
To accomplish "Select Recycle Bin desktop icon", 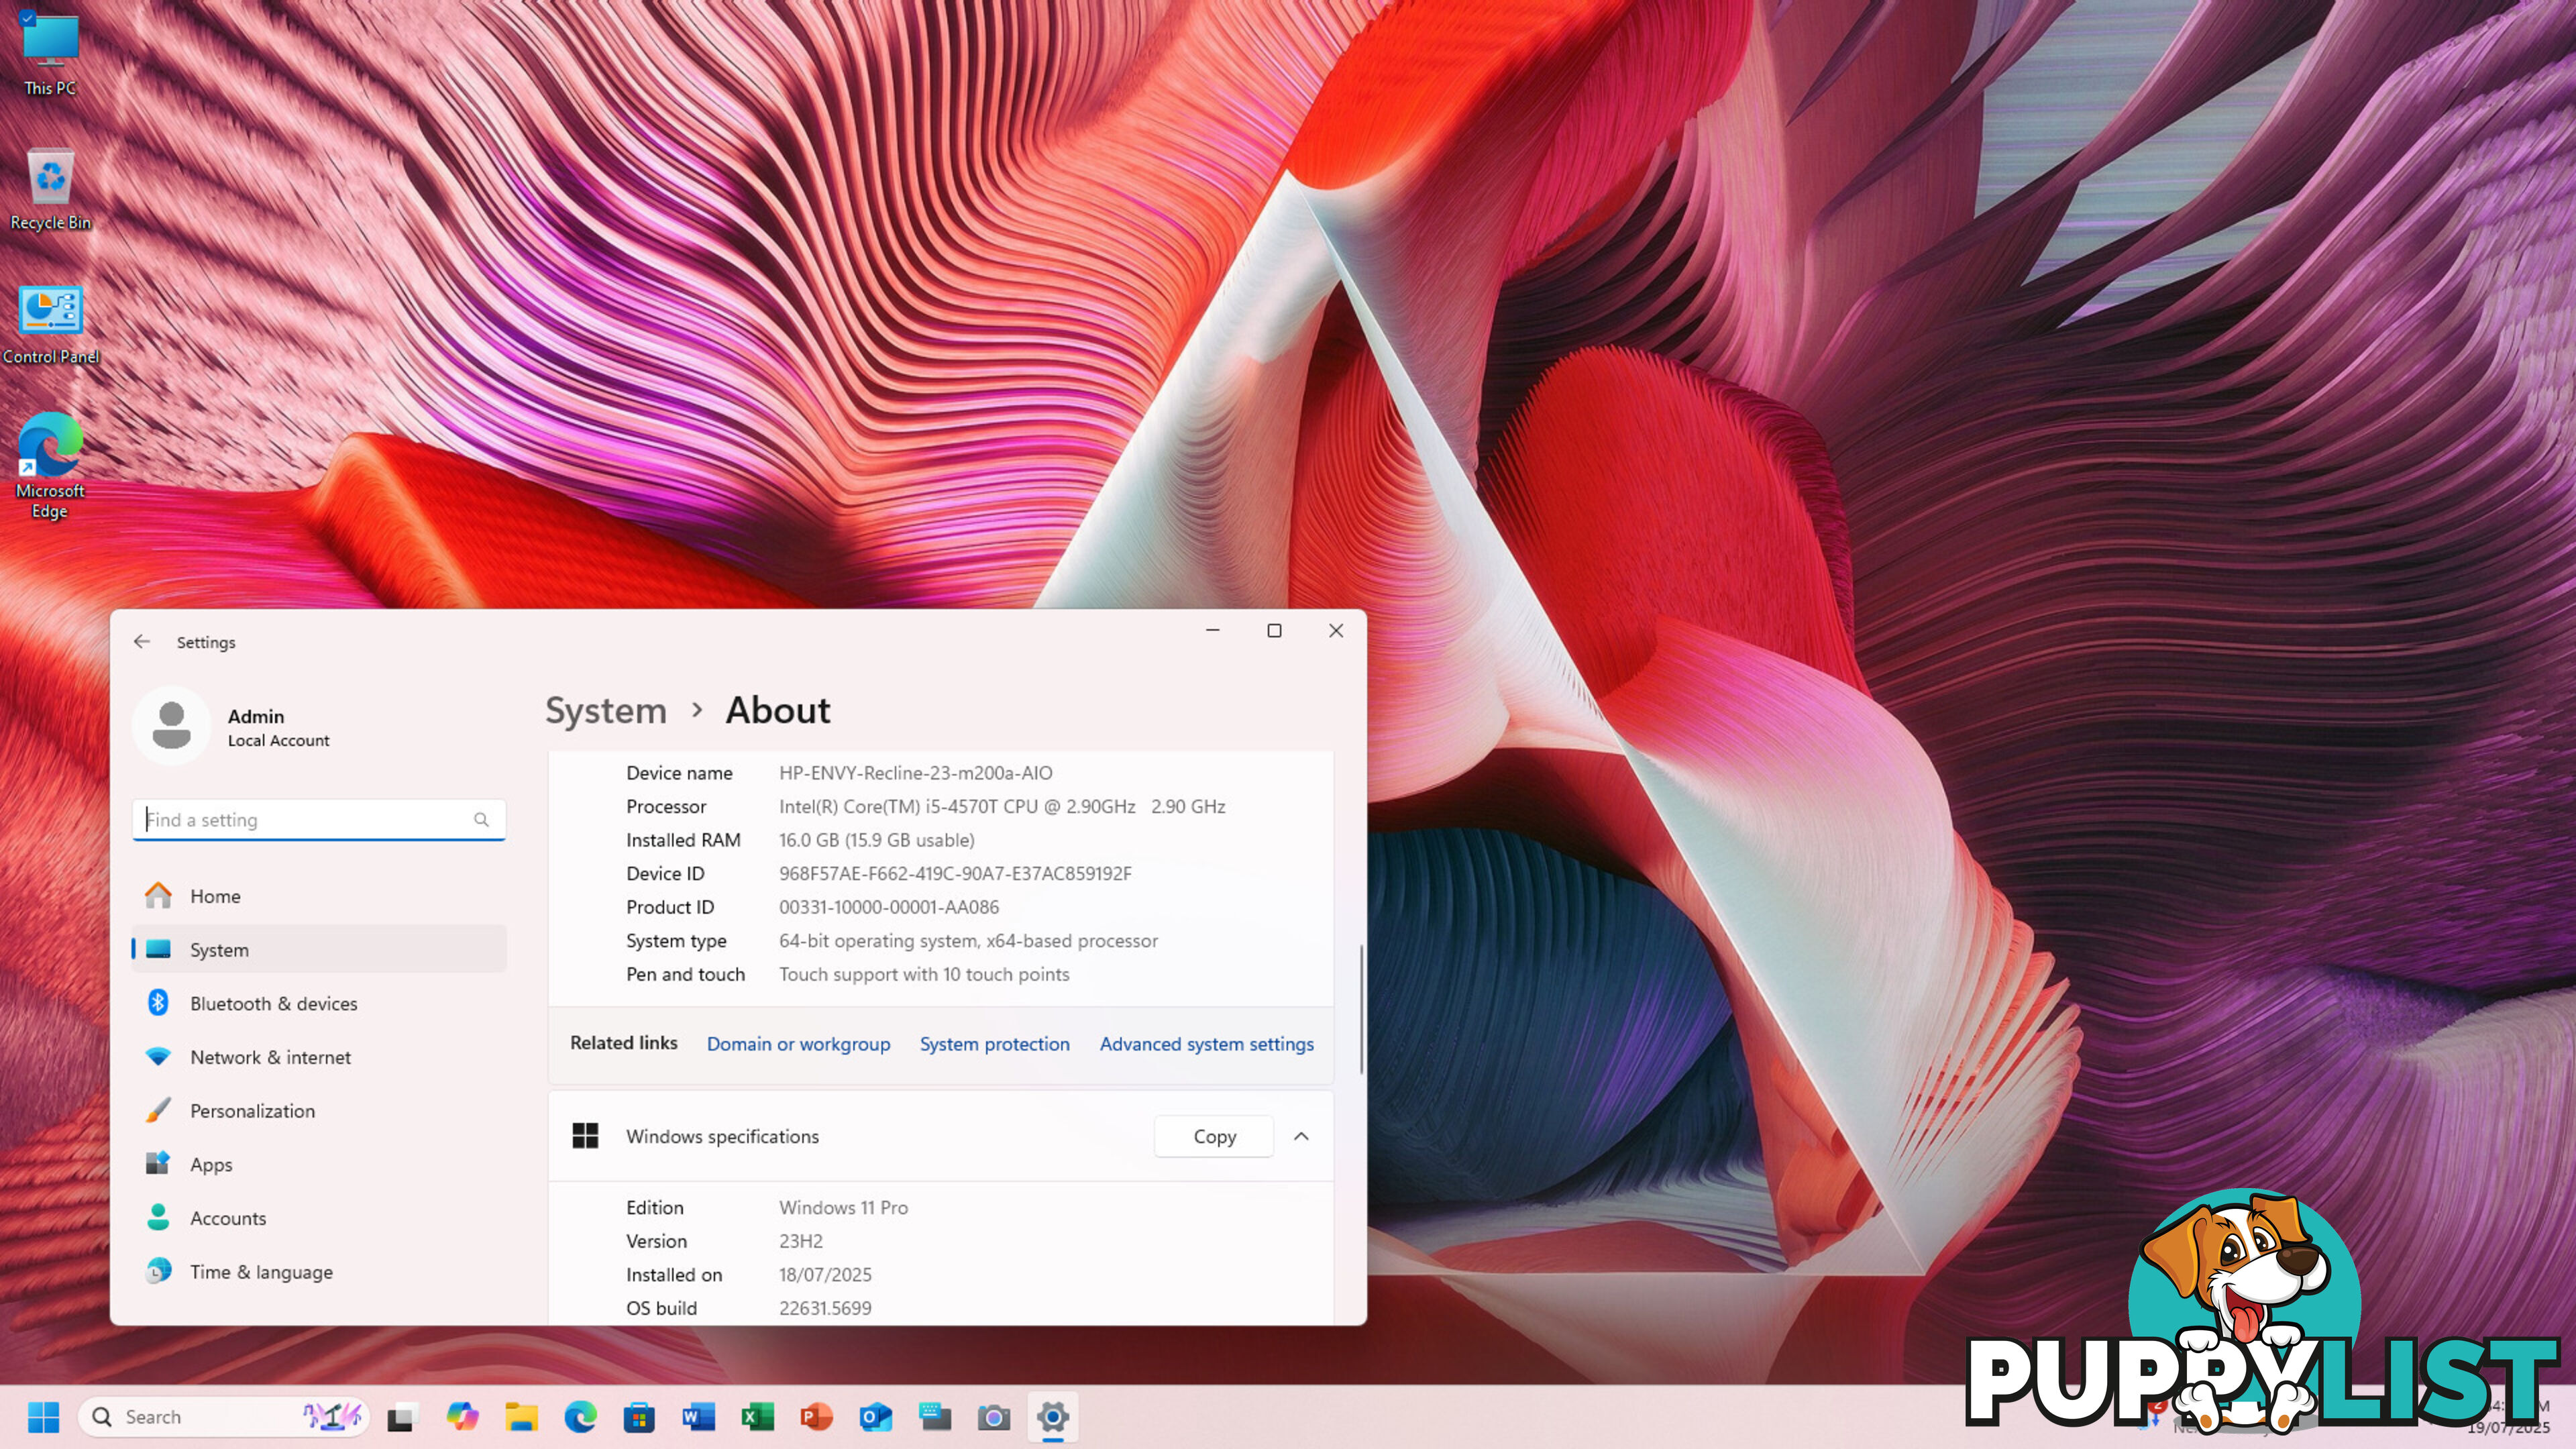I will click(x=50, y=190).
